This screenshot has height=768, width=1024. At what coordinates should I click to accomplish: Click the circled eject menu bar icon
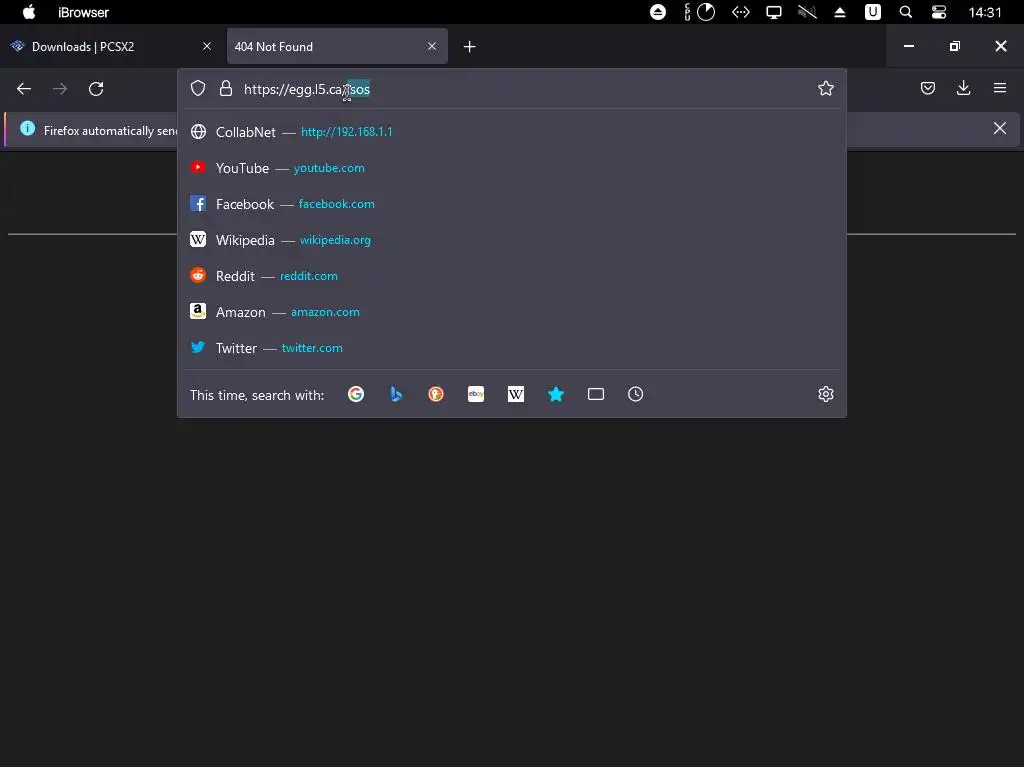point(658,12)
